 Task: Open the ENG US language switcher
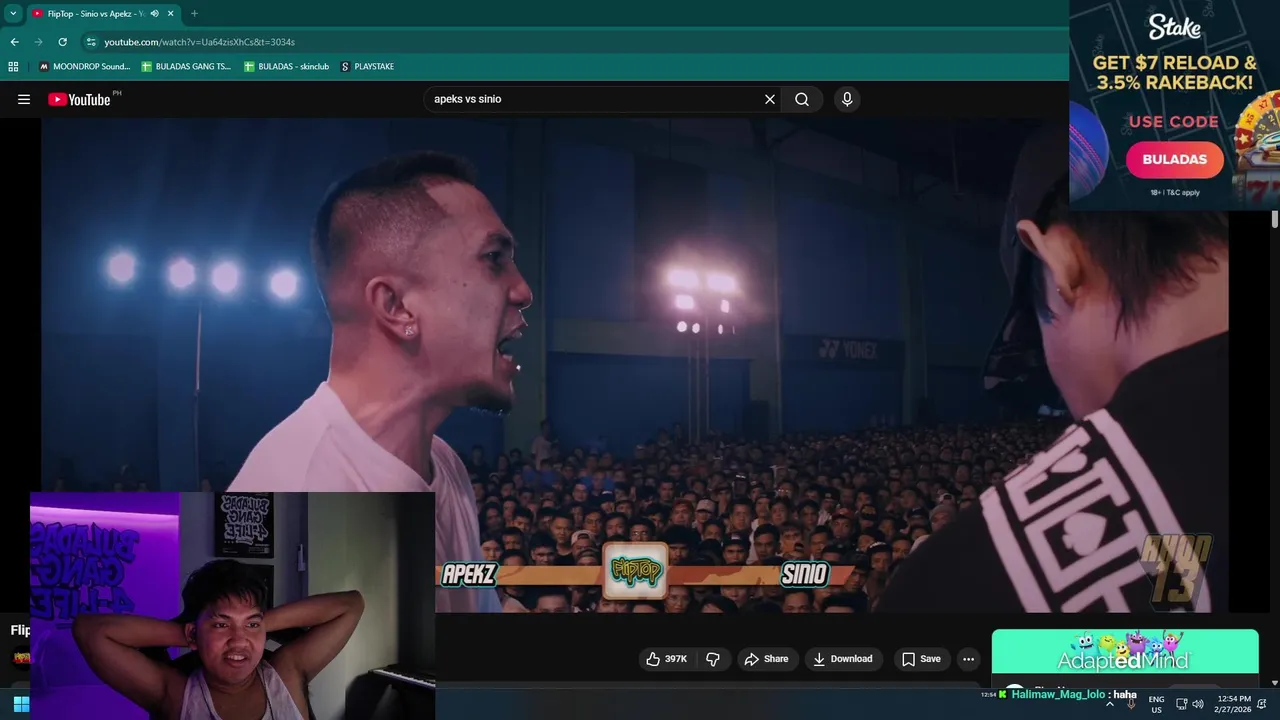click(1156, 704)
